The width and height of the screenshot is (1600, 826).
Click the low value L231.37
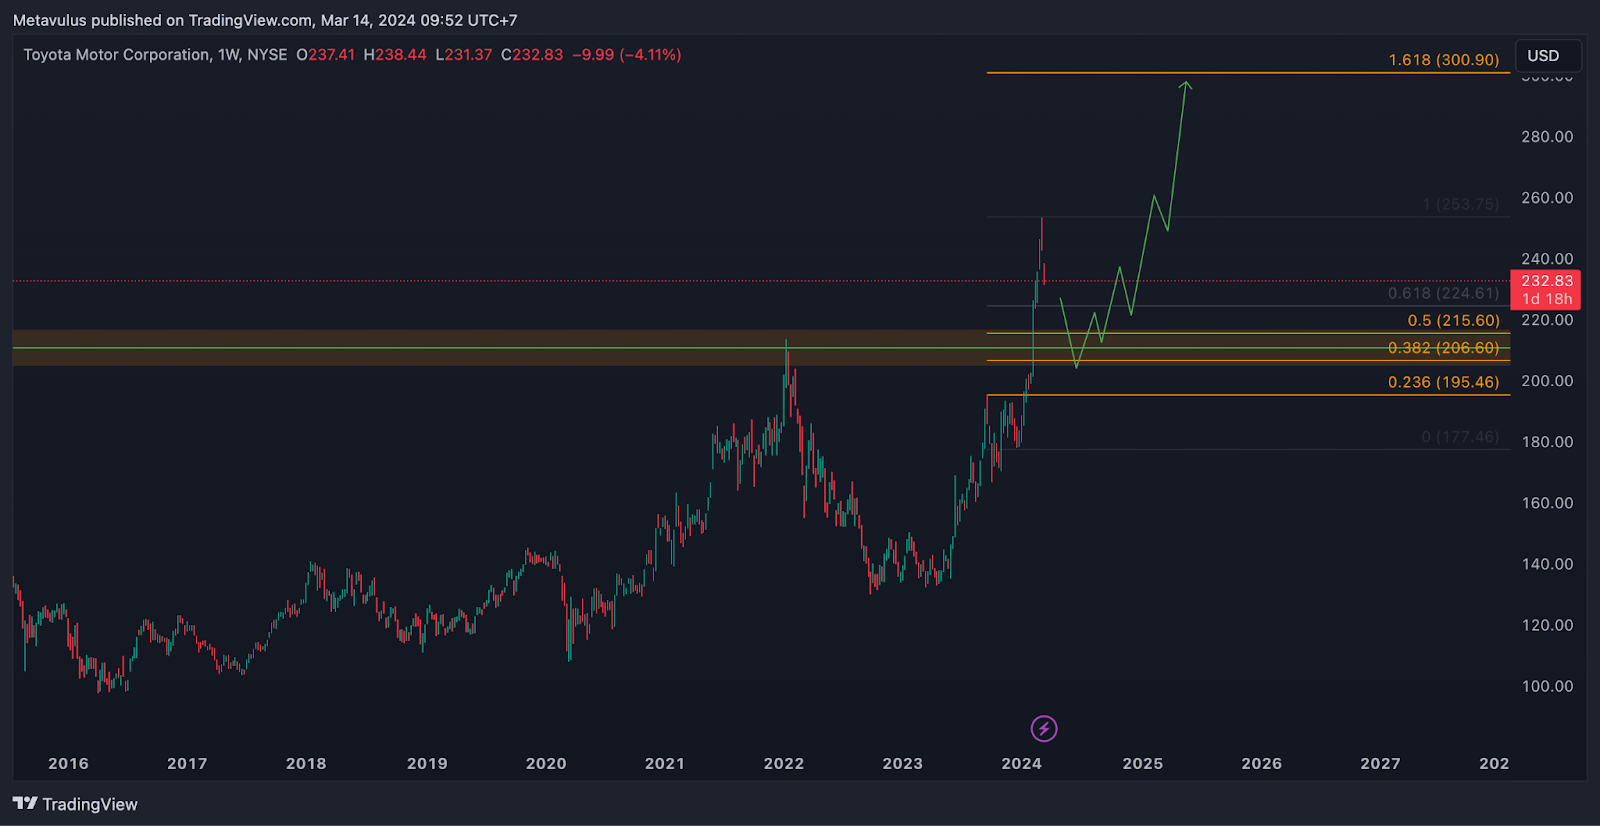point(464,55)
